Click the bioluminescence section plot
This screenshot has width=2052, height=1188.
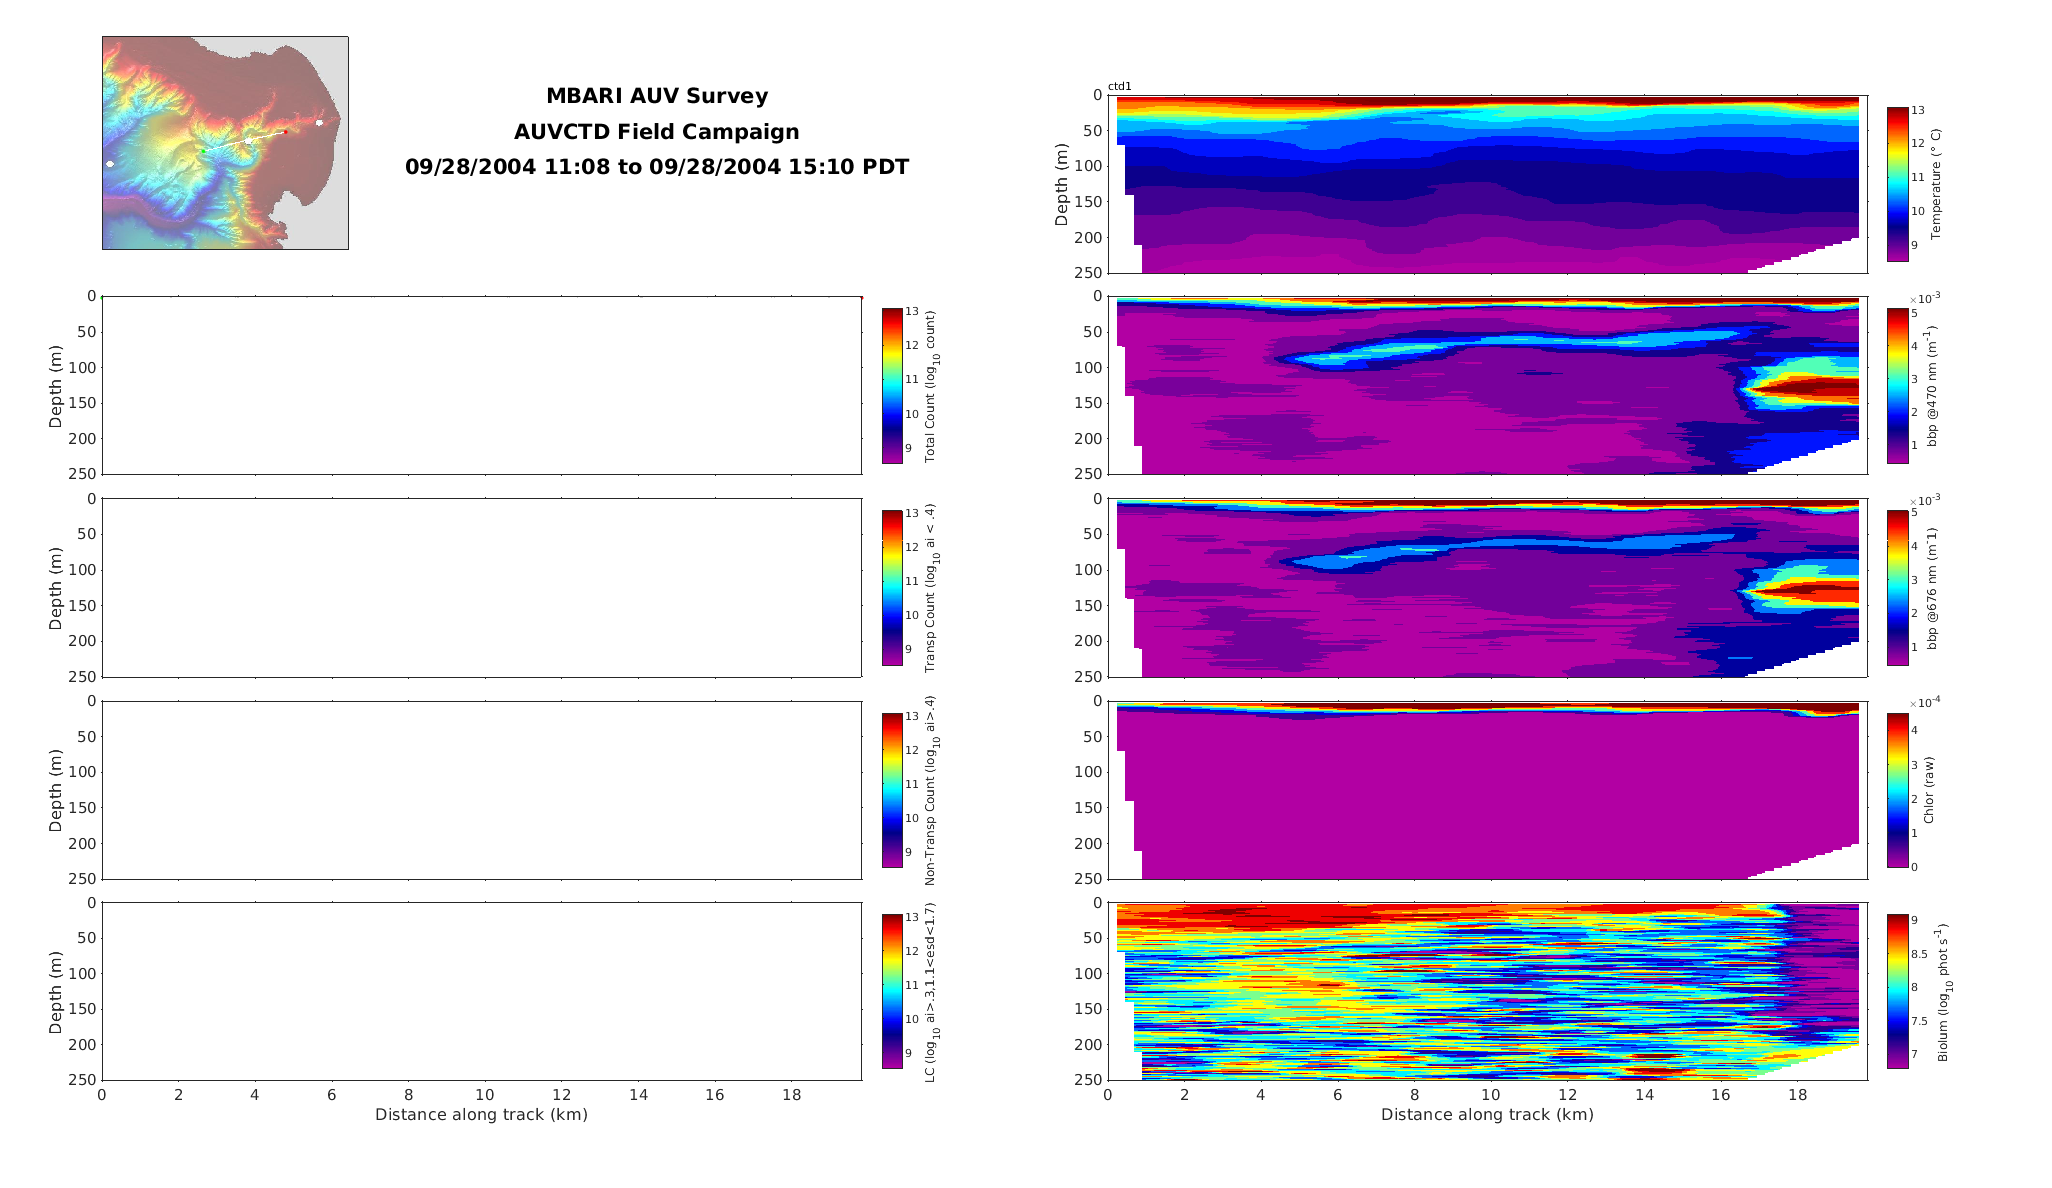click(x=1487, y=991)
